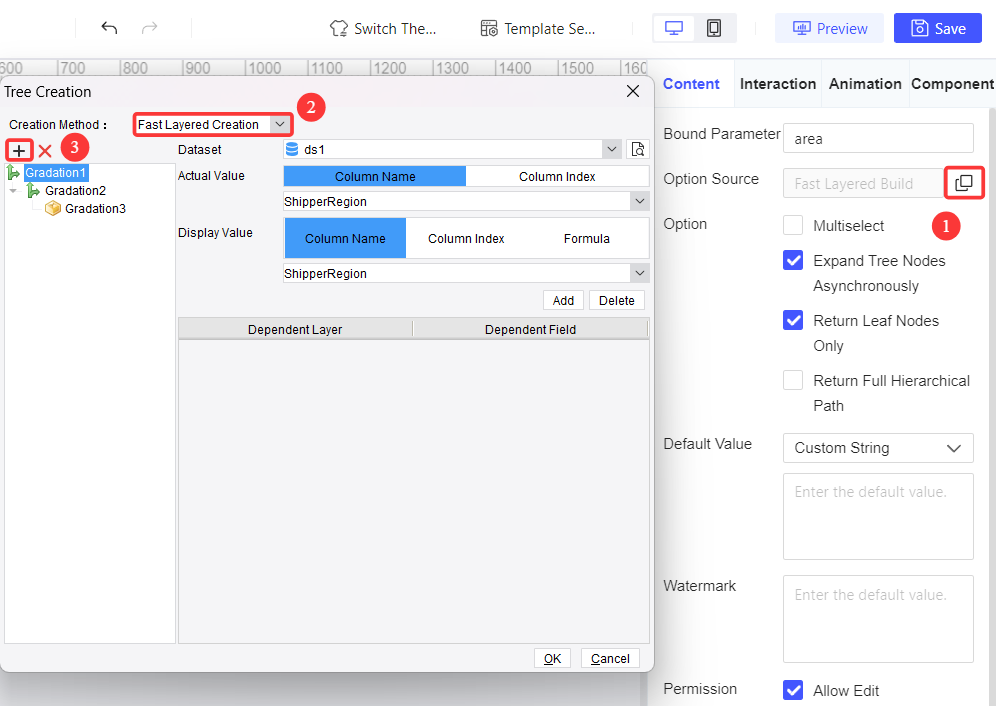
Task: Enable the Multiselect checkbox
Action: click(793, 225)
